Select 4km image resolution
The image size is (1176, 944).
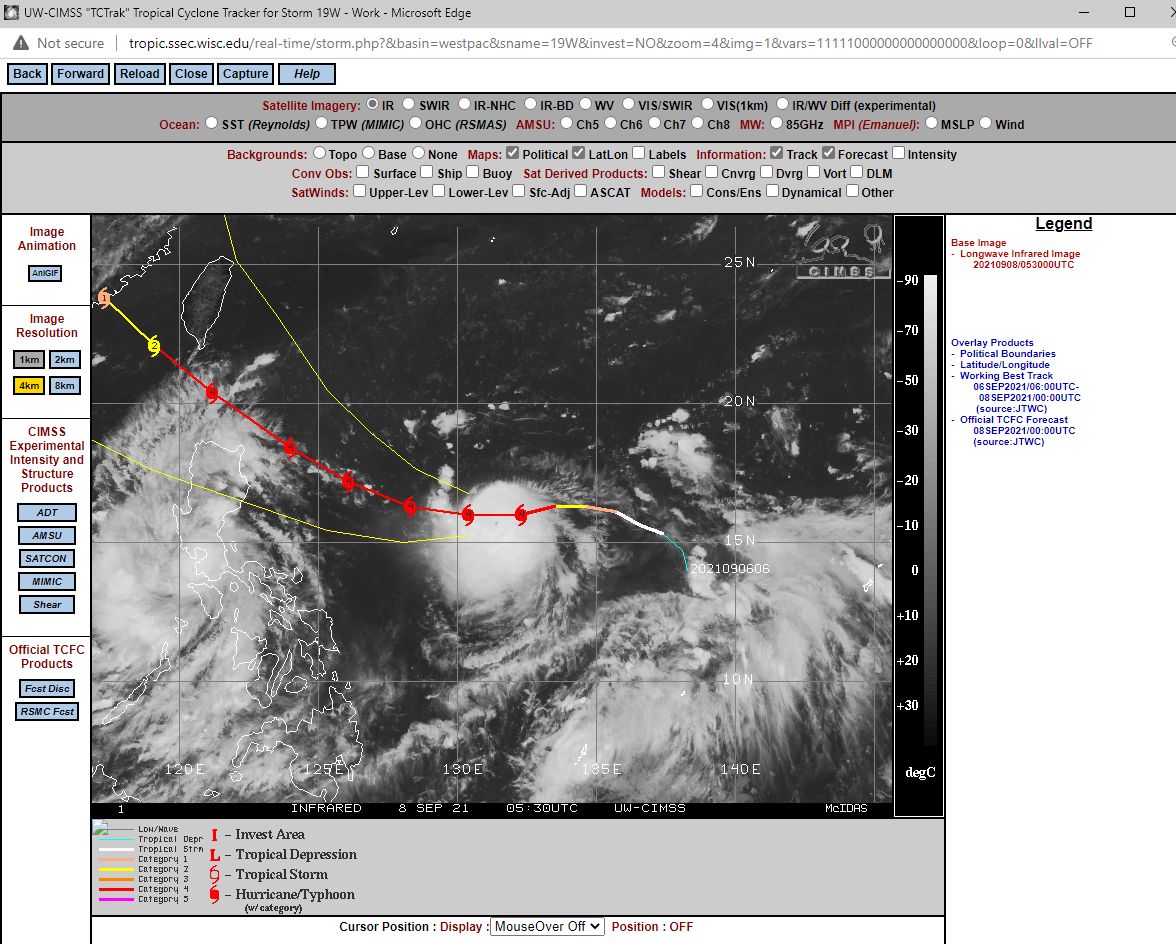pyautogui.click(x=27, y=385)
